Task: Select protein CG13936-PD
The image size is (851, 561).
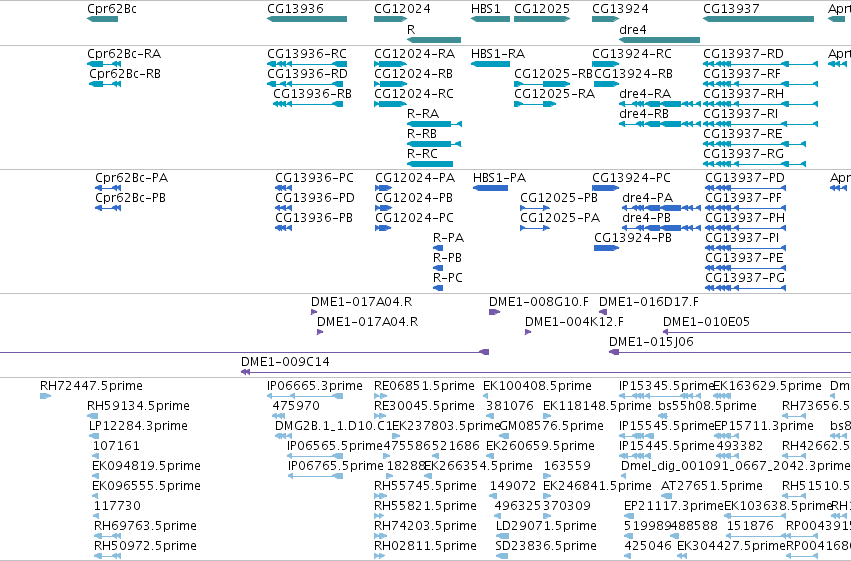Action: 283,208
